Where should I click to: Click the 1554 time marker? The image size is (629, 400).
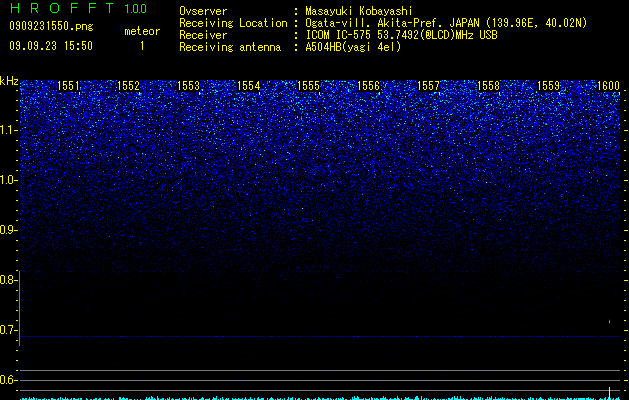(249, 86)
